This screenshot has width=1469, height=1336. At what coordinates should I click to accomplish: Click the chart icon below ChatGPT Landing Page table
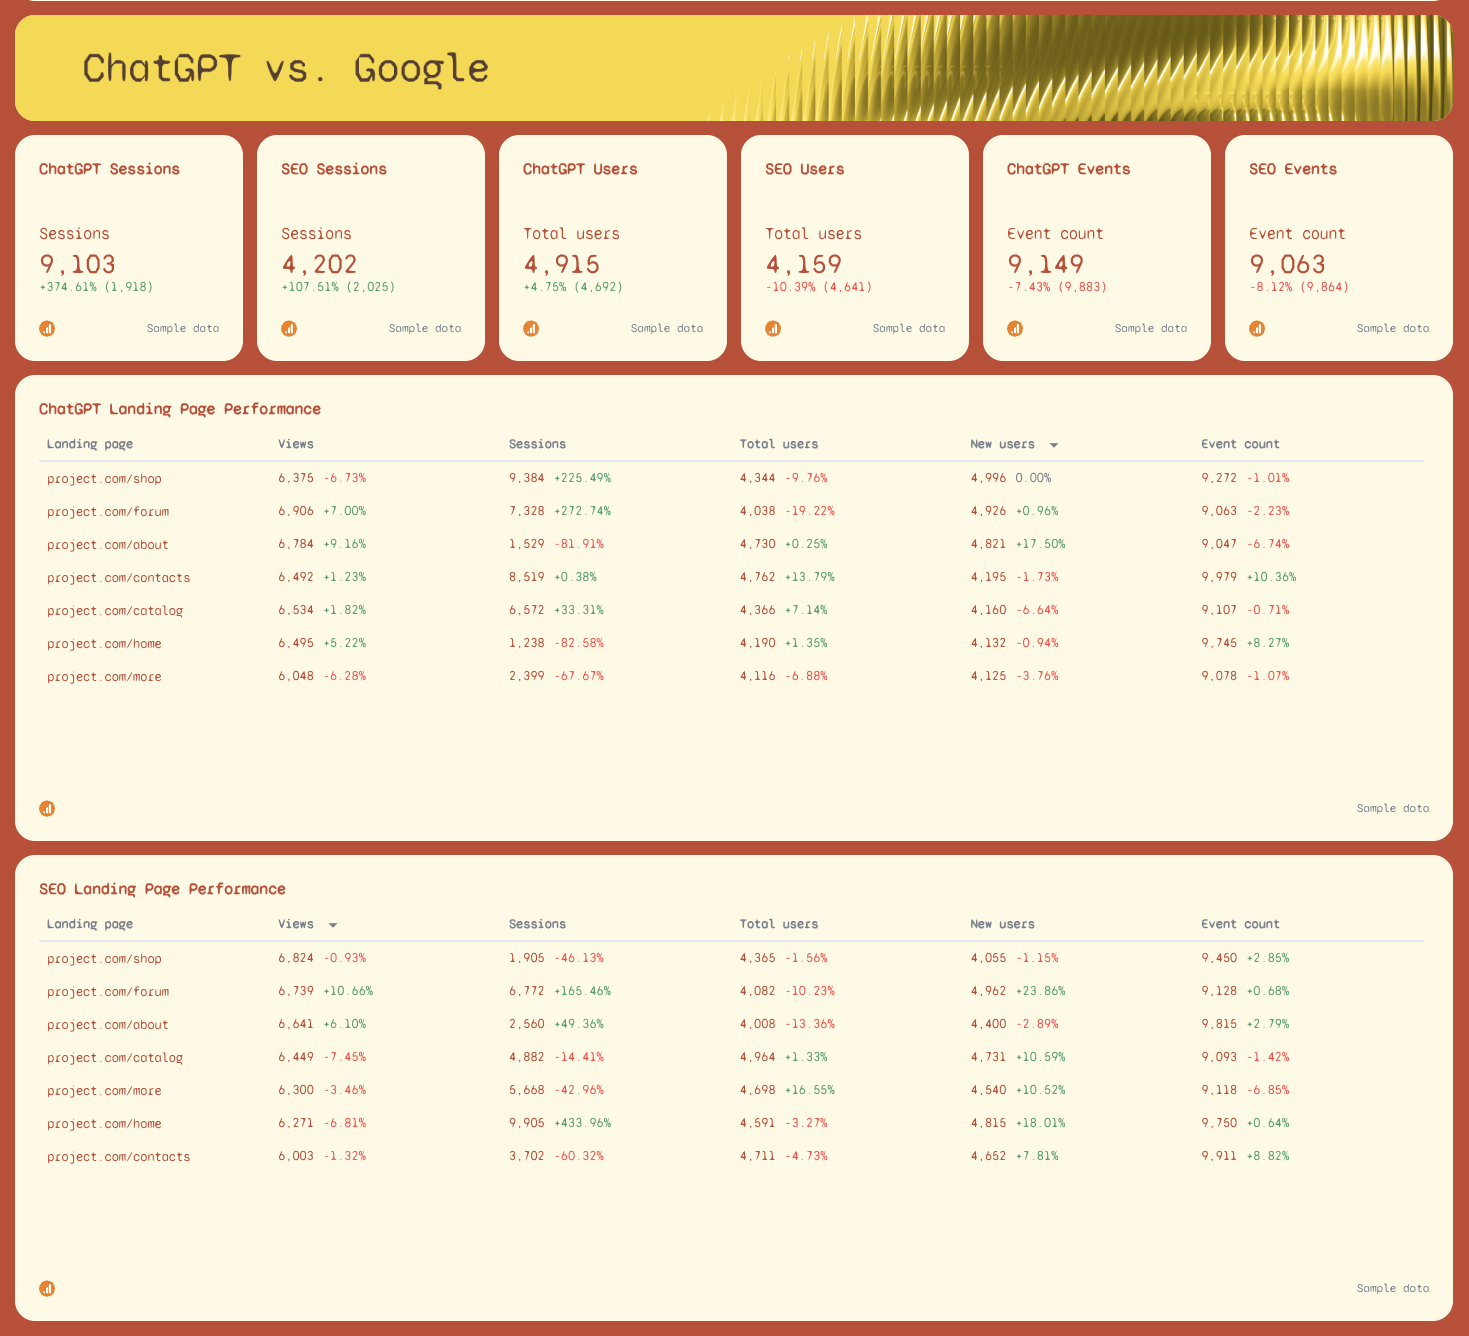coord(47,808)
